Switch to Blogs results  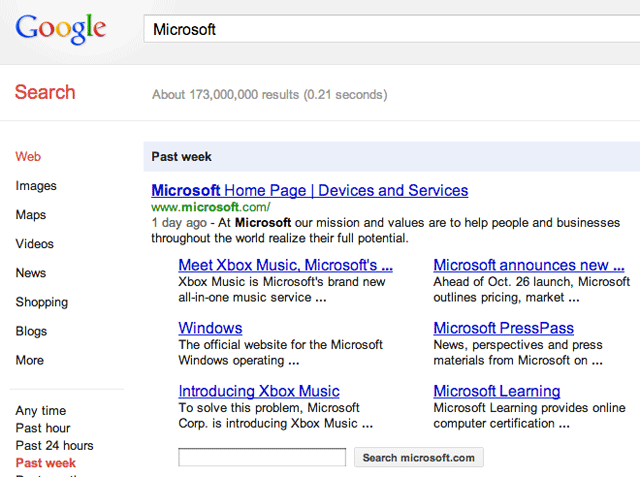tap(31, 331)
